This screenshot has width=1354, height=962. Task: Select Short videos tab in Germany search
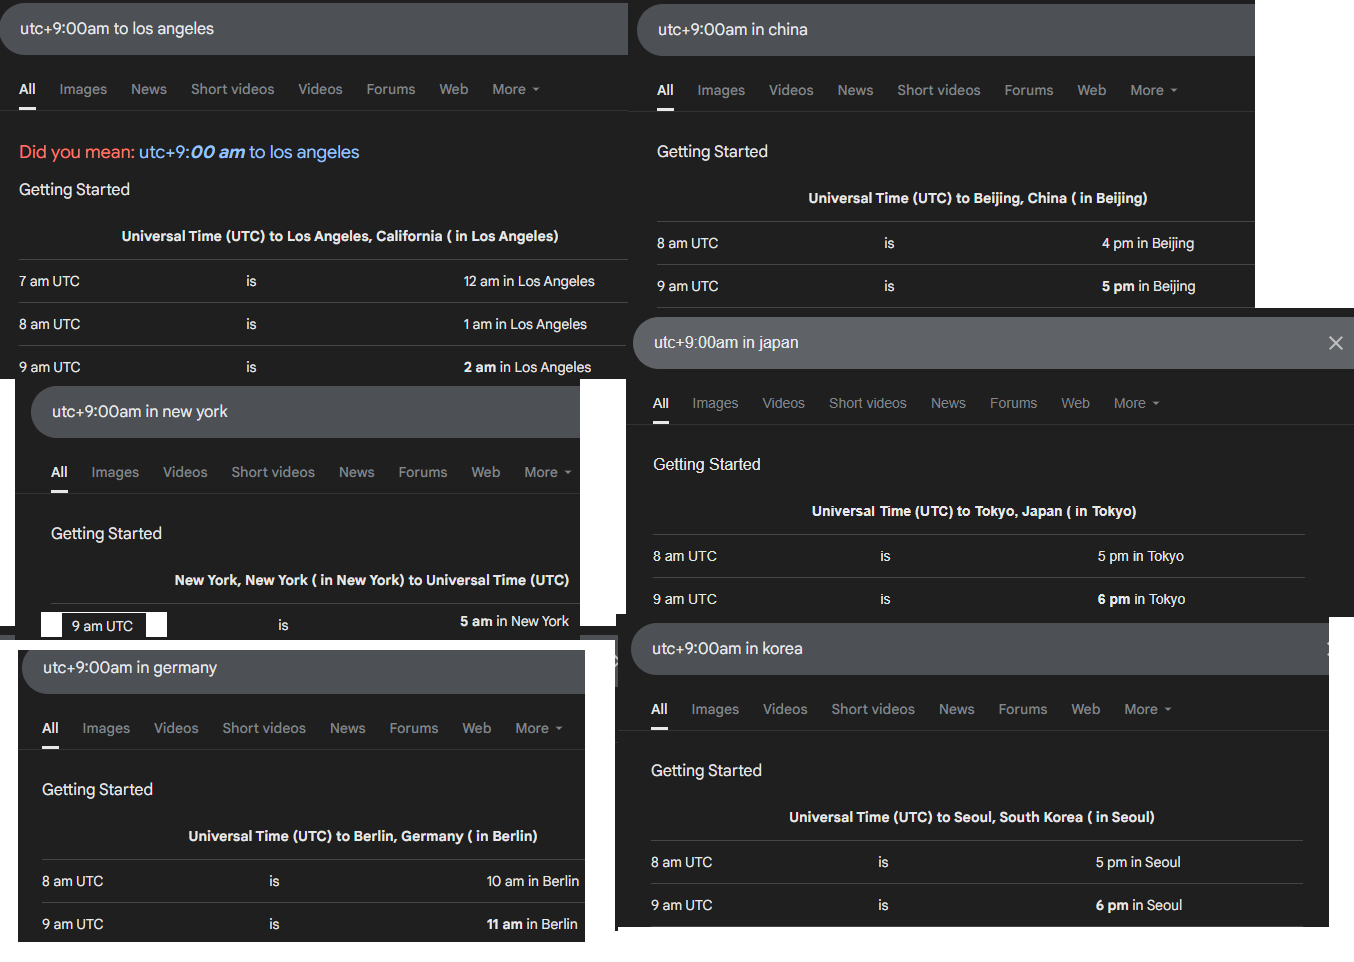coord(264,728)
